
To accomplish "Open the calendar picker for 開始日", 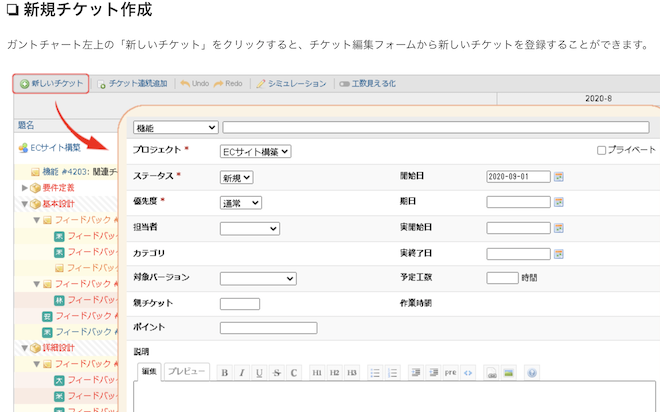I will tap(559, 177).
